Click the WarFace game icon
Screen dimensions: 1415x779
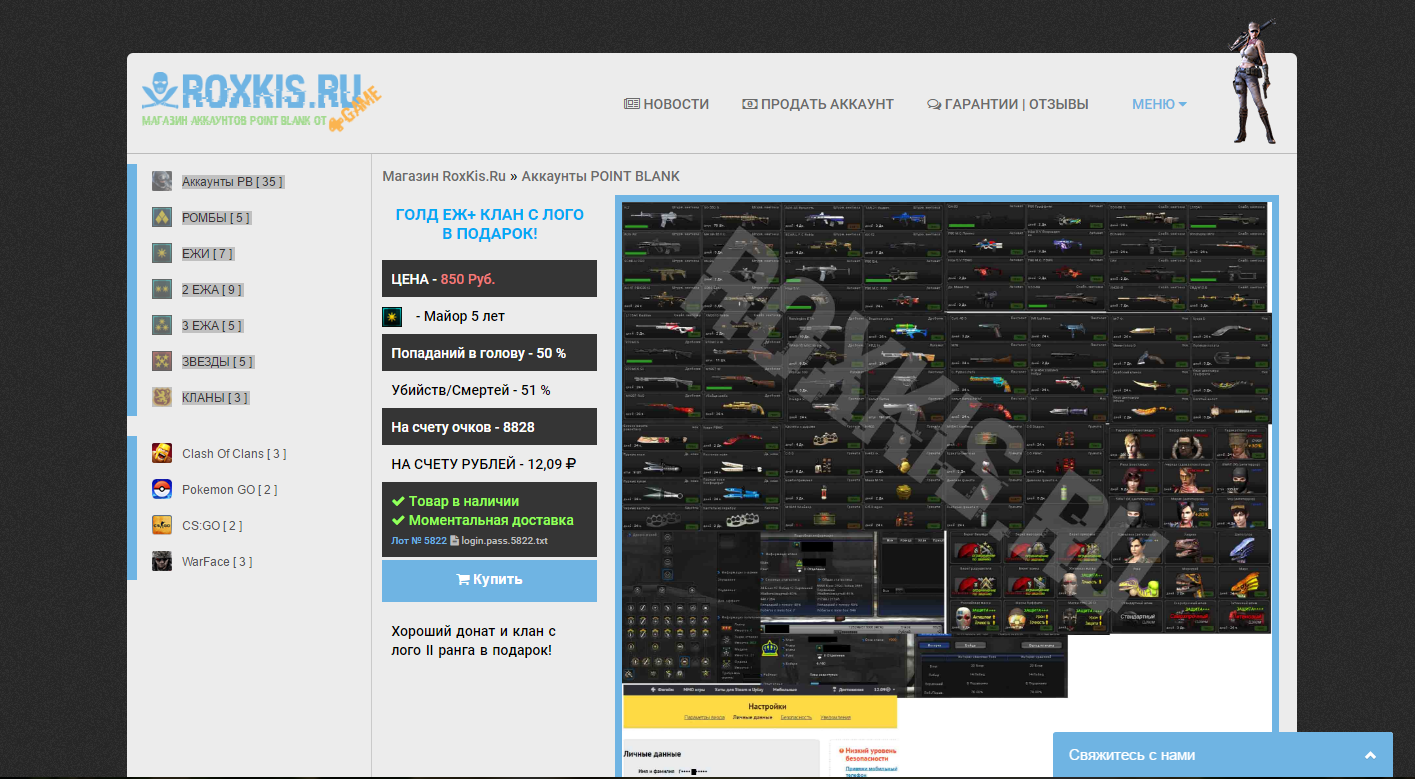[x=162, y=561]
